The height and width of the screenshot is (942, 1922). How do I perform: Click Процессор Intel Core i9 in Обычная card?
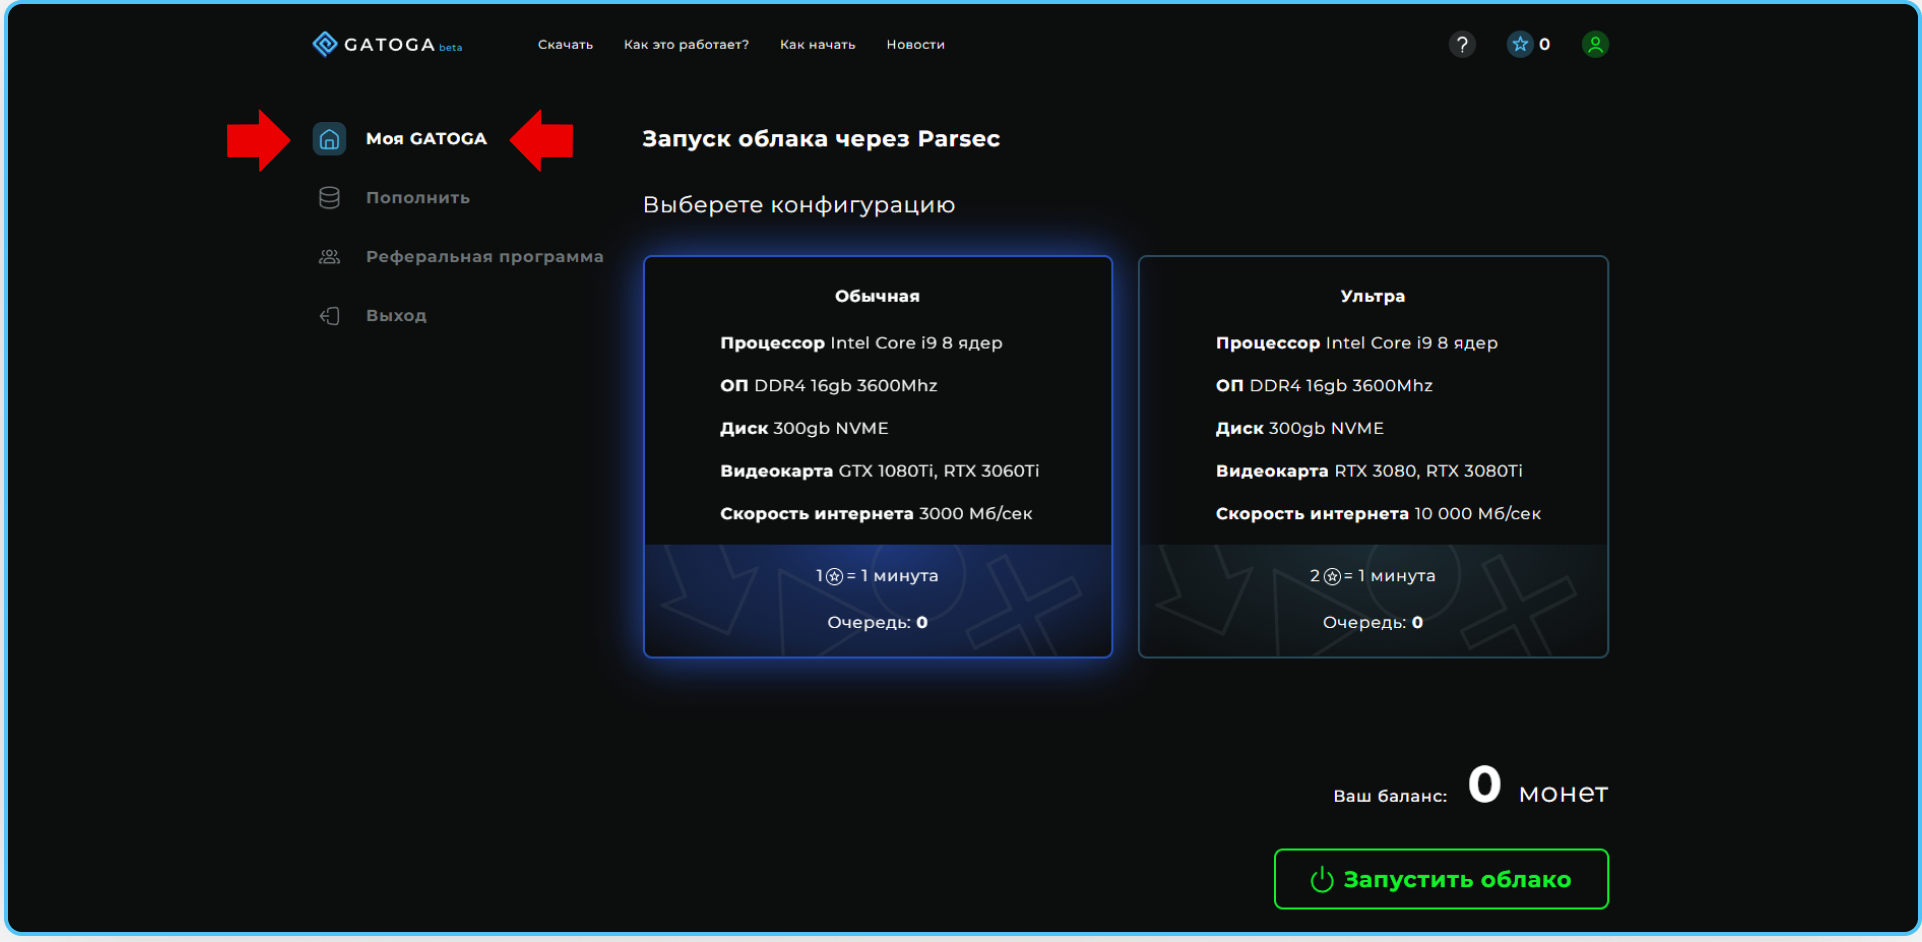(861, 343)
